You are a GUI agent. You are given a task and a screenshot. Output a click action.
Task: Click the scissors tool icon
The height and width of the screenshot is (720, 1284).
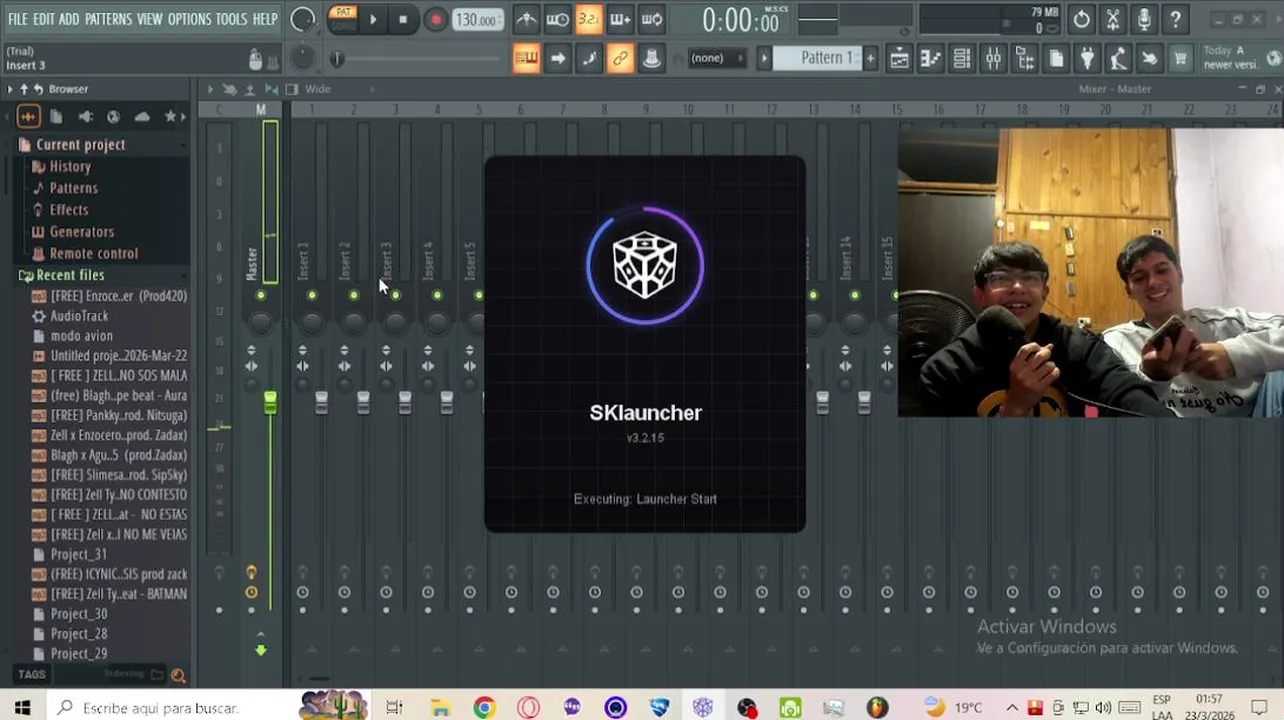pos(1112,19)
